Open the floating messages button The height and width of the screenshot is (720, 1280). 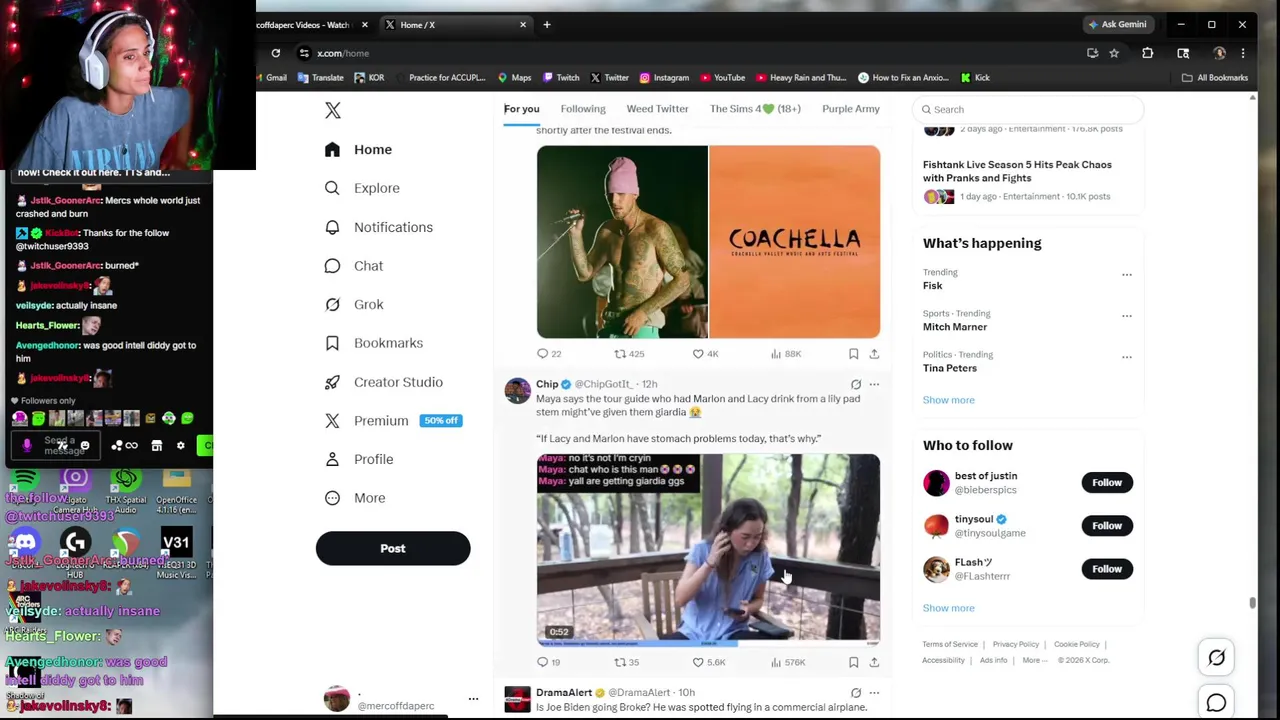point(1216,703)
